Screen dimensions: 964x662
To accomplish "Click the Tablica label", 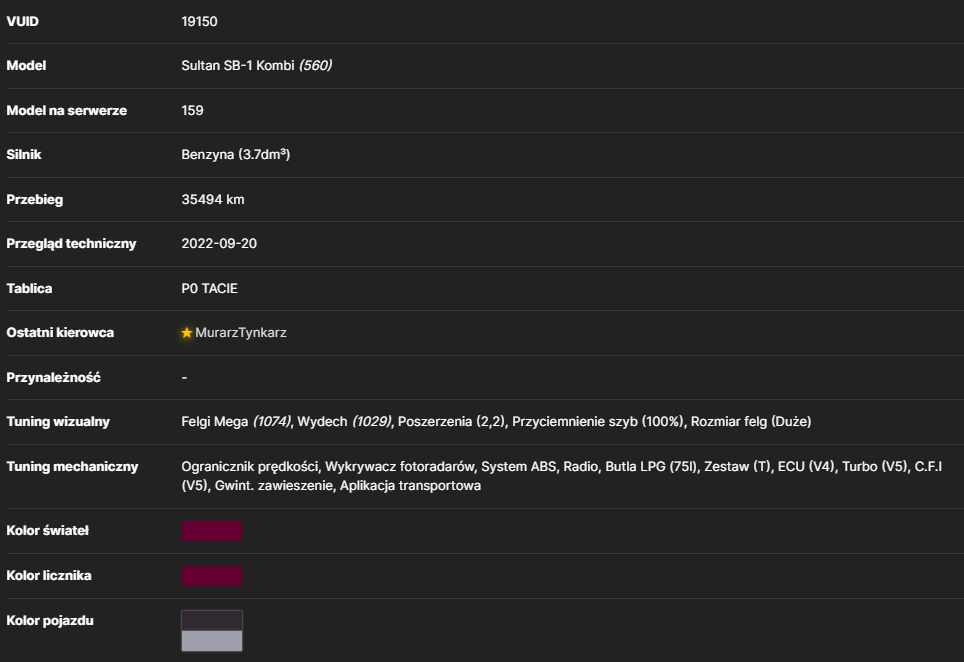I will [x=29, y=288].
